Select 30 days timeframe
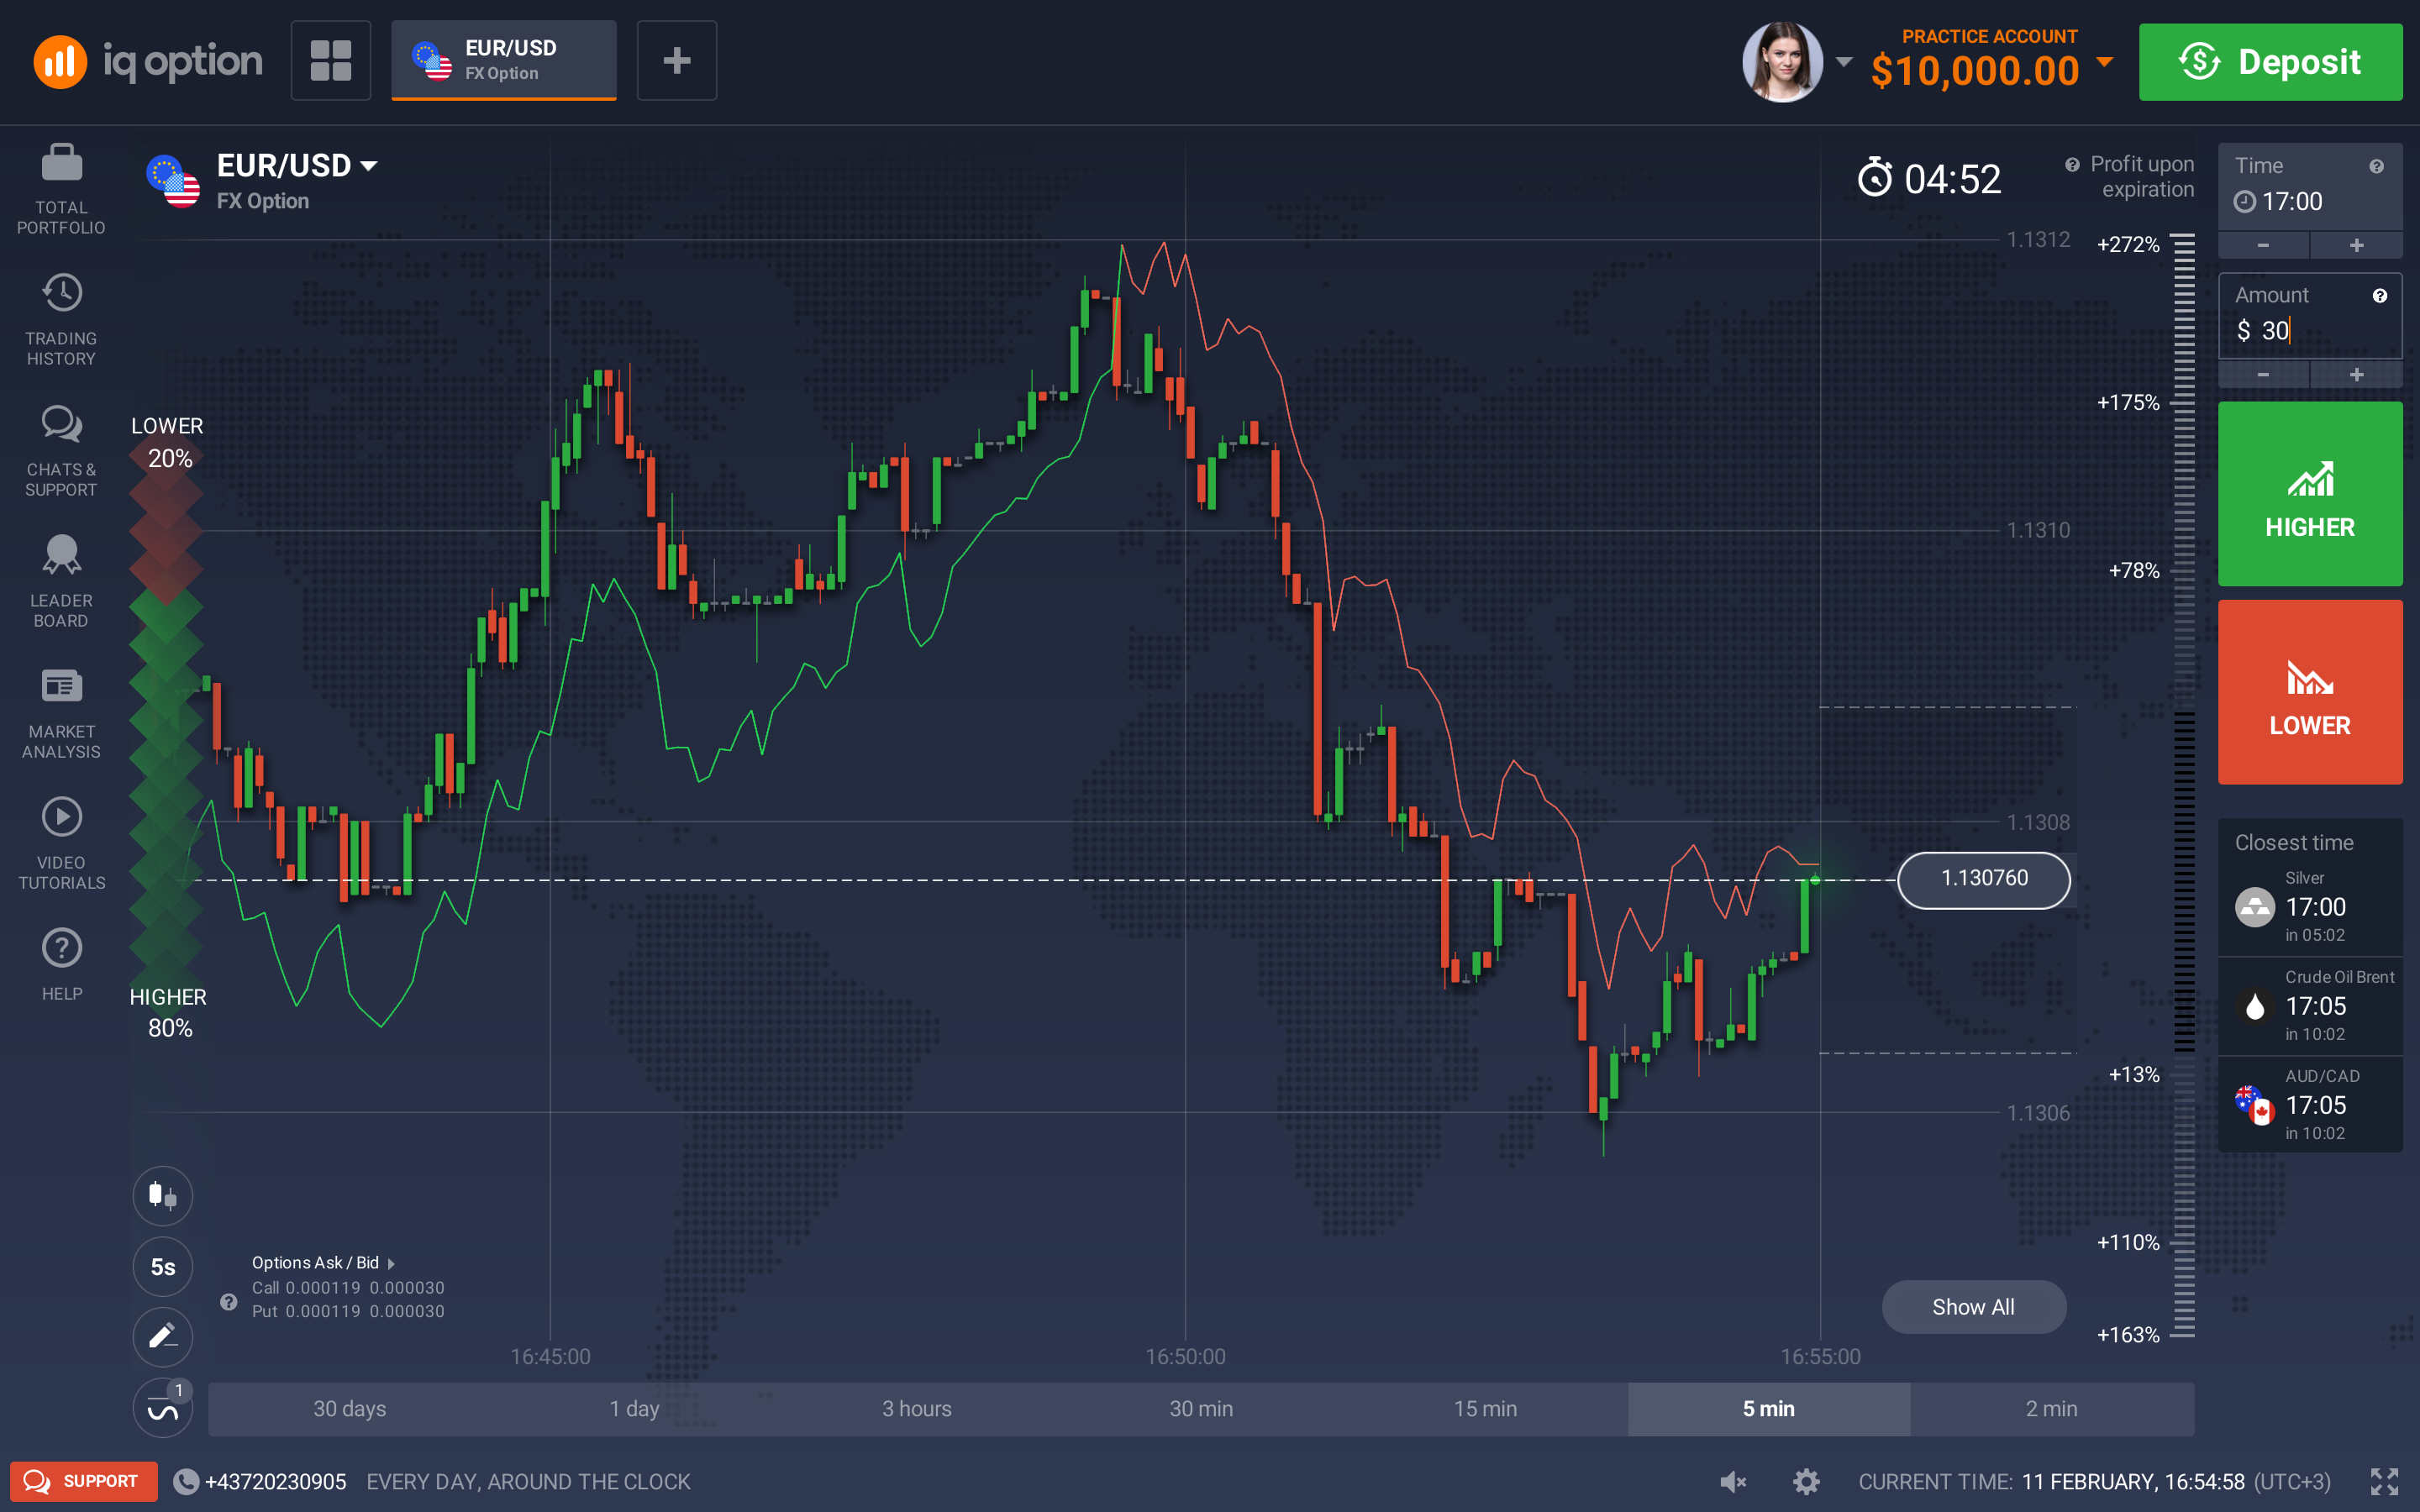Image resolution: width=2420 pixels, height=1512 pixels. 349,1409
